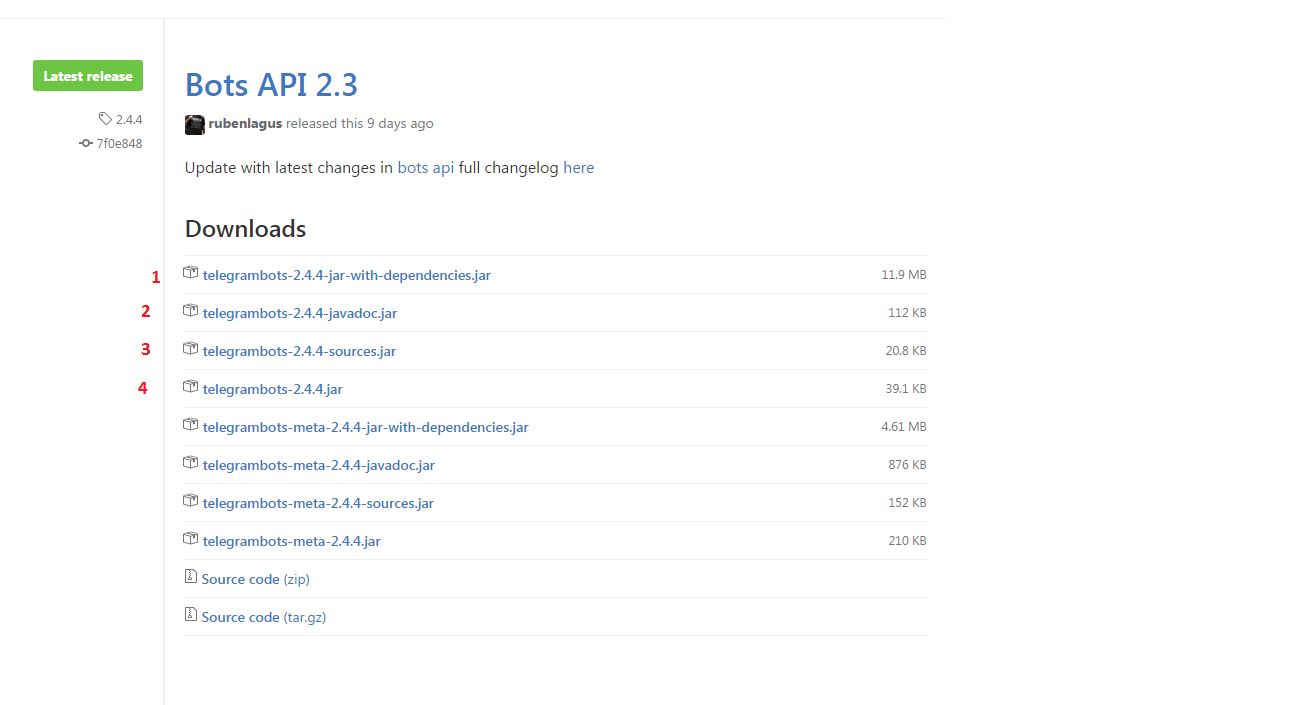Click package icon for telegrambots-meta-2.4.4-javadoc.jar
Image resolution: width=1295 pixels, height=705 pixels.
tap(190, 463)
